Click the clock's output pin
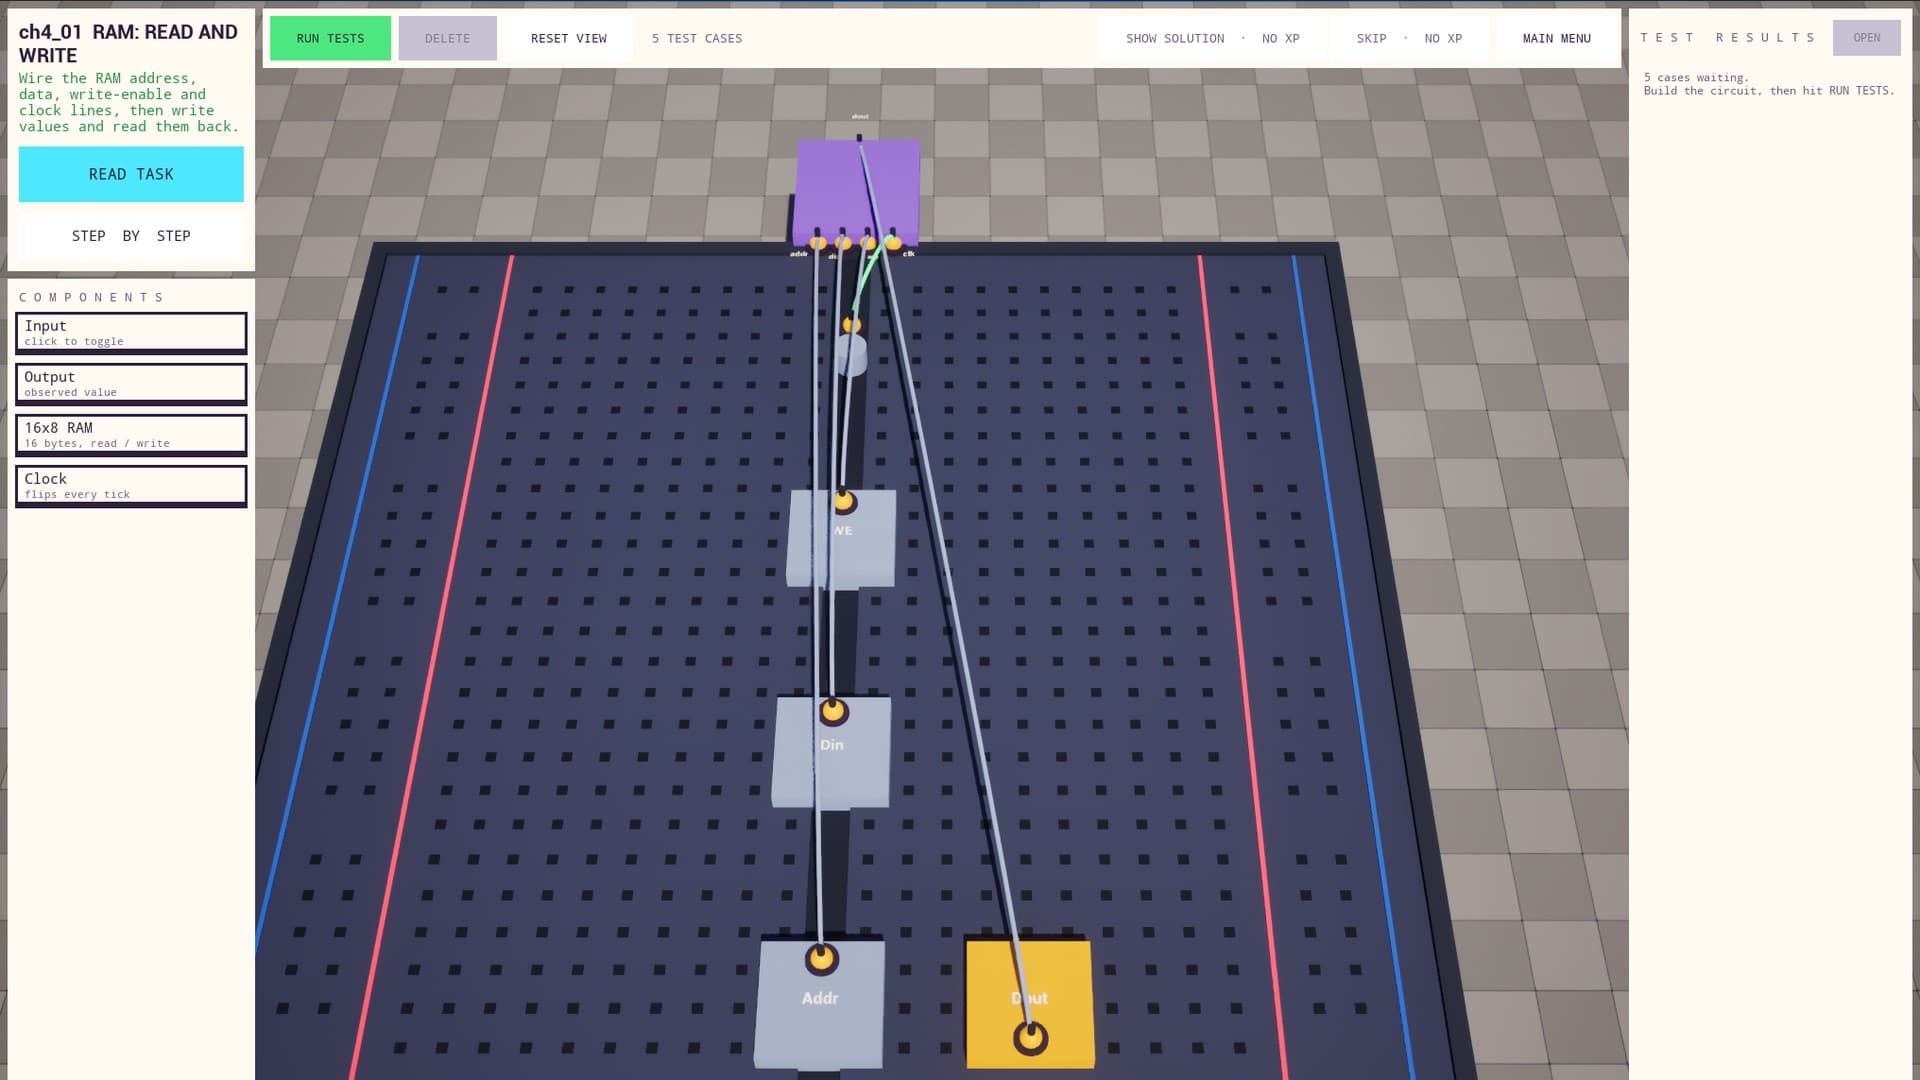This screenshot has height=1080, width=1920. click(x=851, y=324)
